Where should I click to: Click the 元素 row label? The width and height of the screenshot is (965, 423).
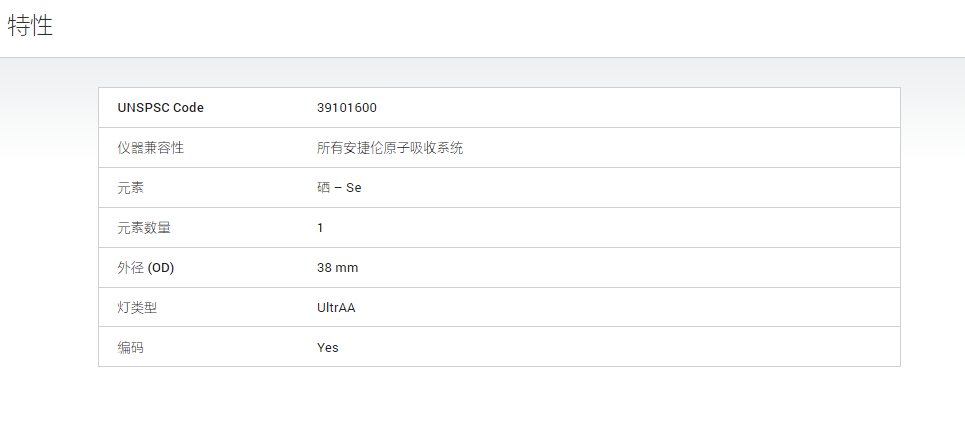131,188
